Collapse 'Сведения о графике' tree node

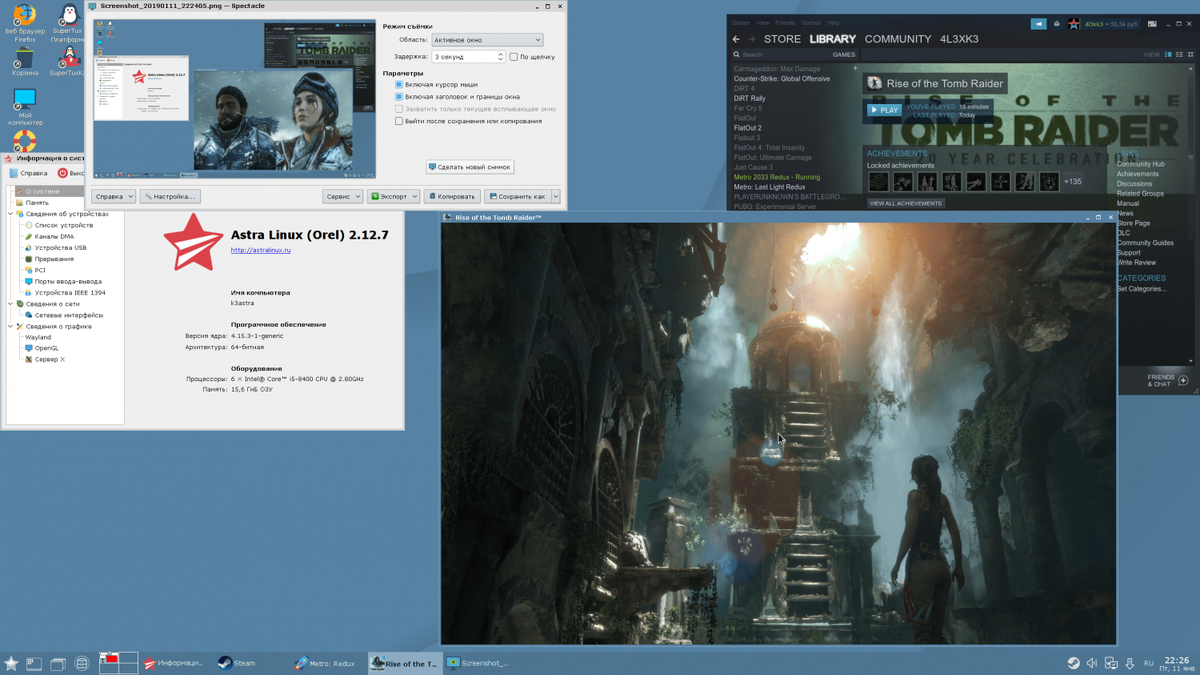(x=11, y=326)
